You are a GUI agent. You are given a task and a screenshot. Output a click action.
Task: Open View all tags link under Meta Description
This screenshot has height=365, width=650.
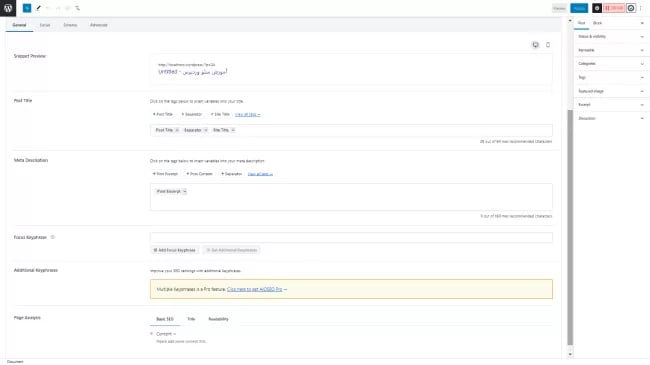(x=260, y=174)
